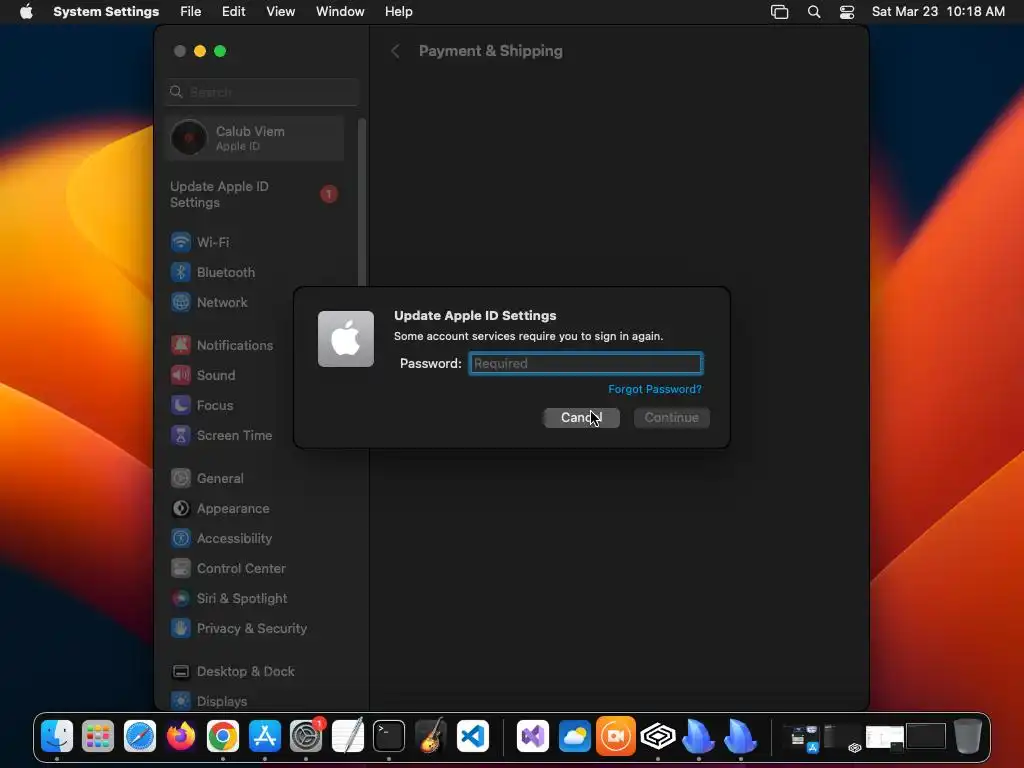The width and height of the screenshot is (1024, 768).
Task: Click Stage Manager icon in menu bar
Action: coord(779,11)
